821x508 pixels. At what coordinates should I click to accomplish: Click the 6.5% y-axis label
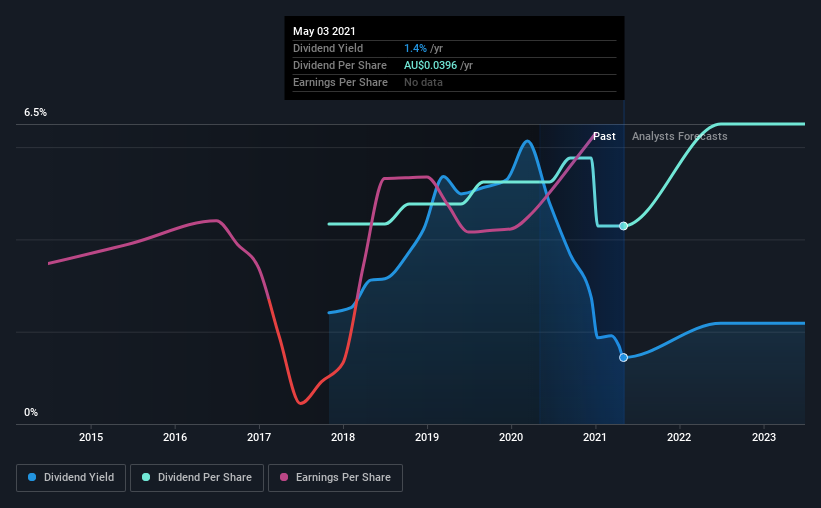point(36,113)
